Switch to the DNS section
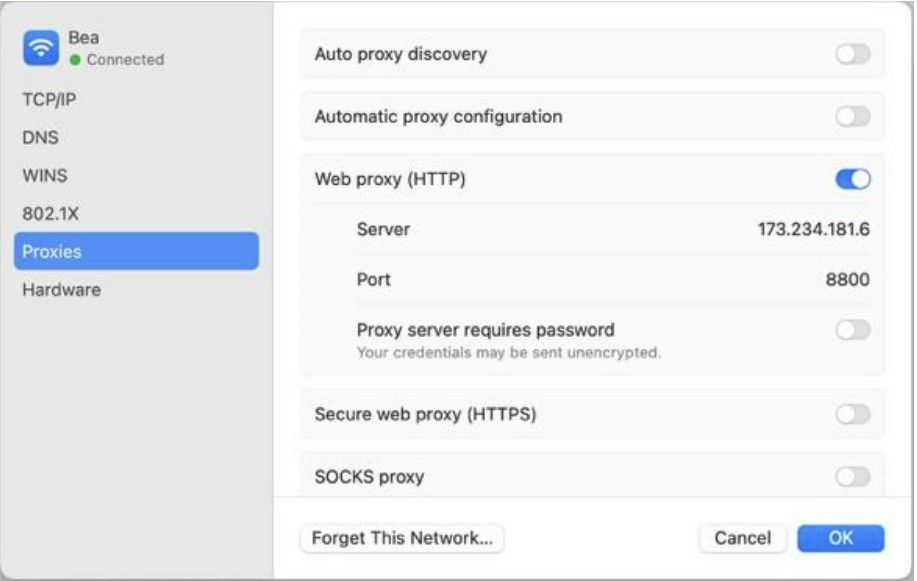The image size is (917, 581). tap(40, 137)
